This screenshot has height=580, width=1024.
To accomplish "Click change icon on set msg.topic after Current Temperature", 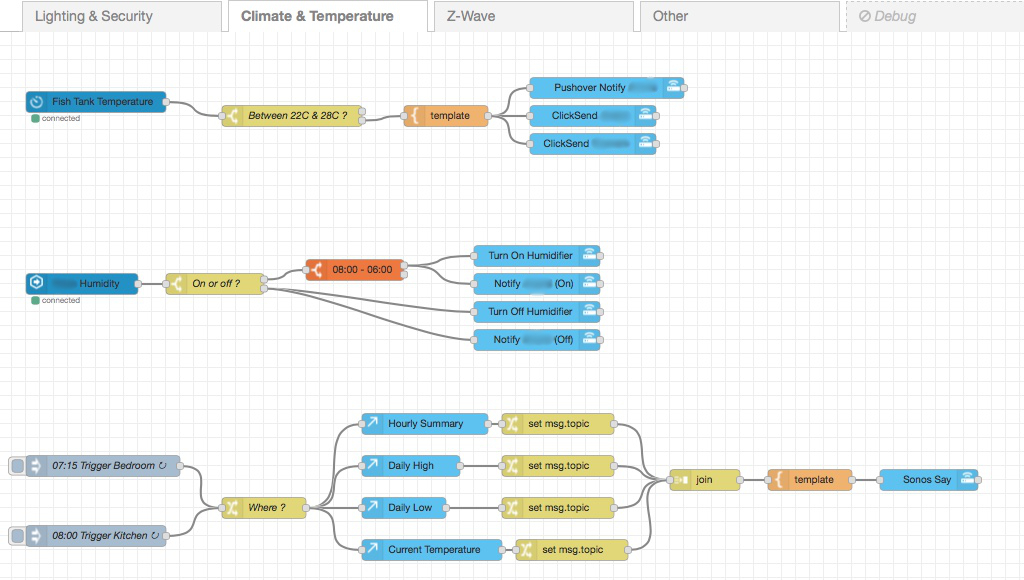I will pos(526,550).
